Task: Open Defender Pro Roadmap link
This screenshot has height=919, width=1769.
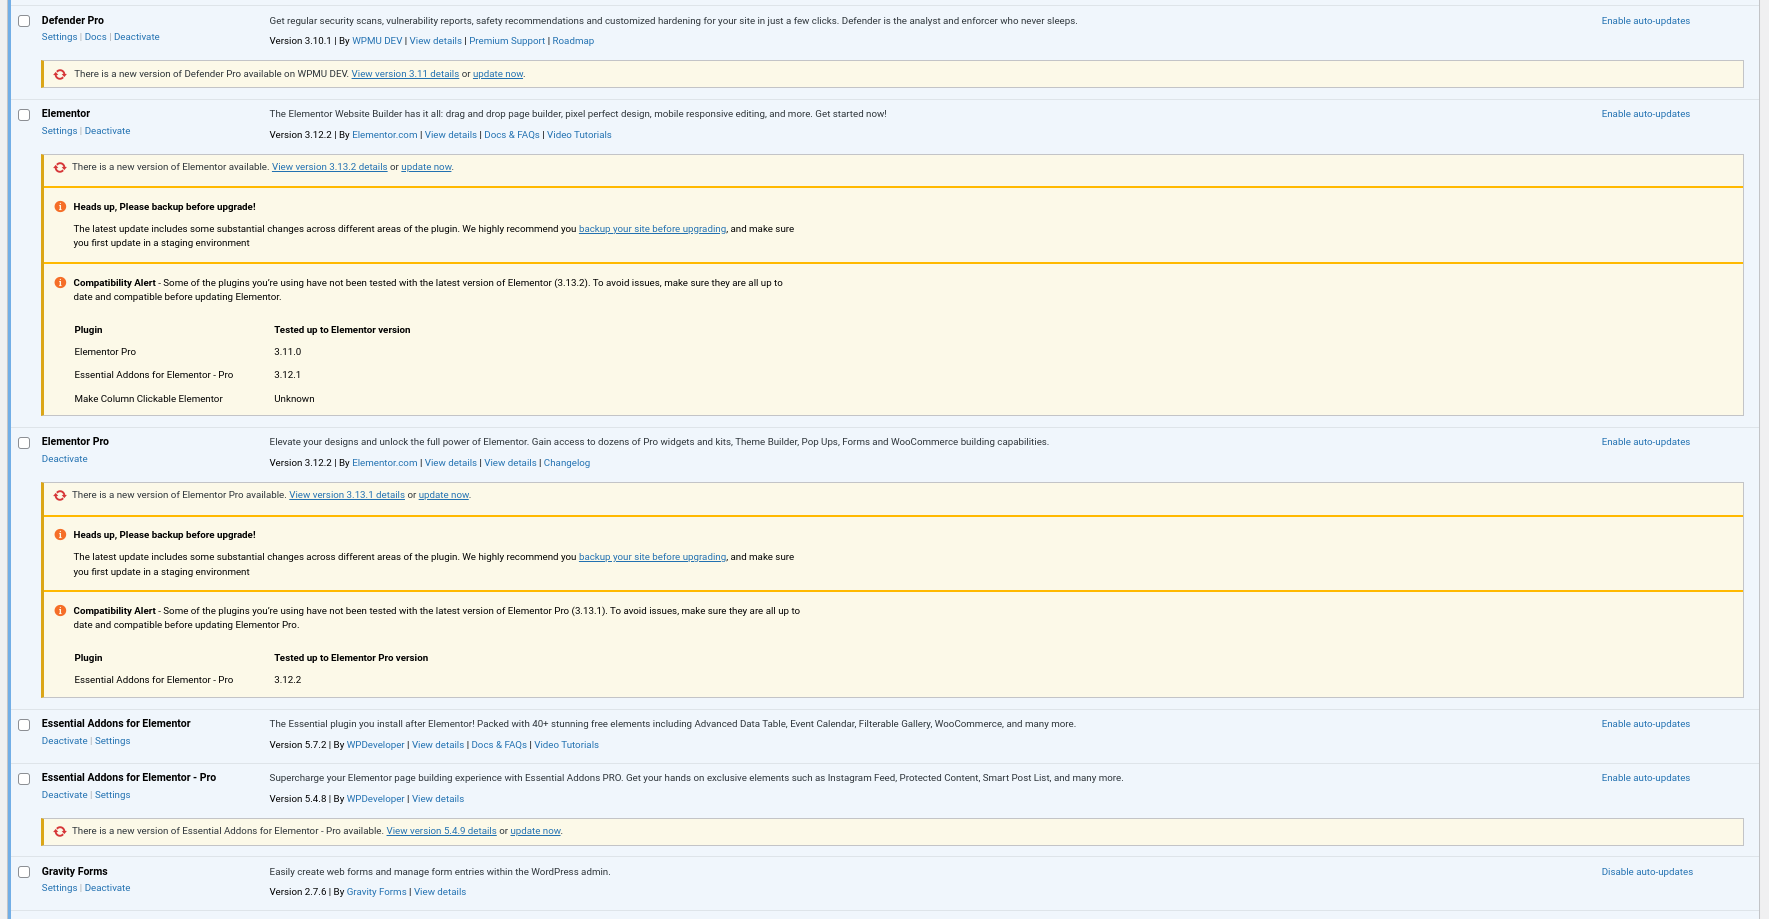Action: point(573,41)
